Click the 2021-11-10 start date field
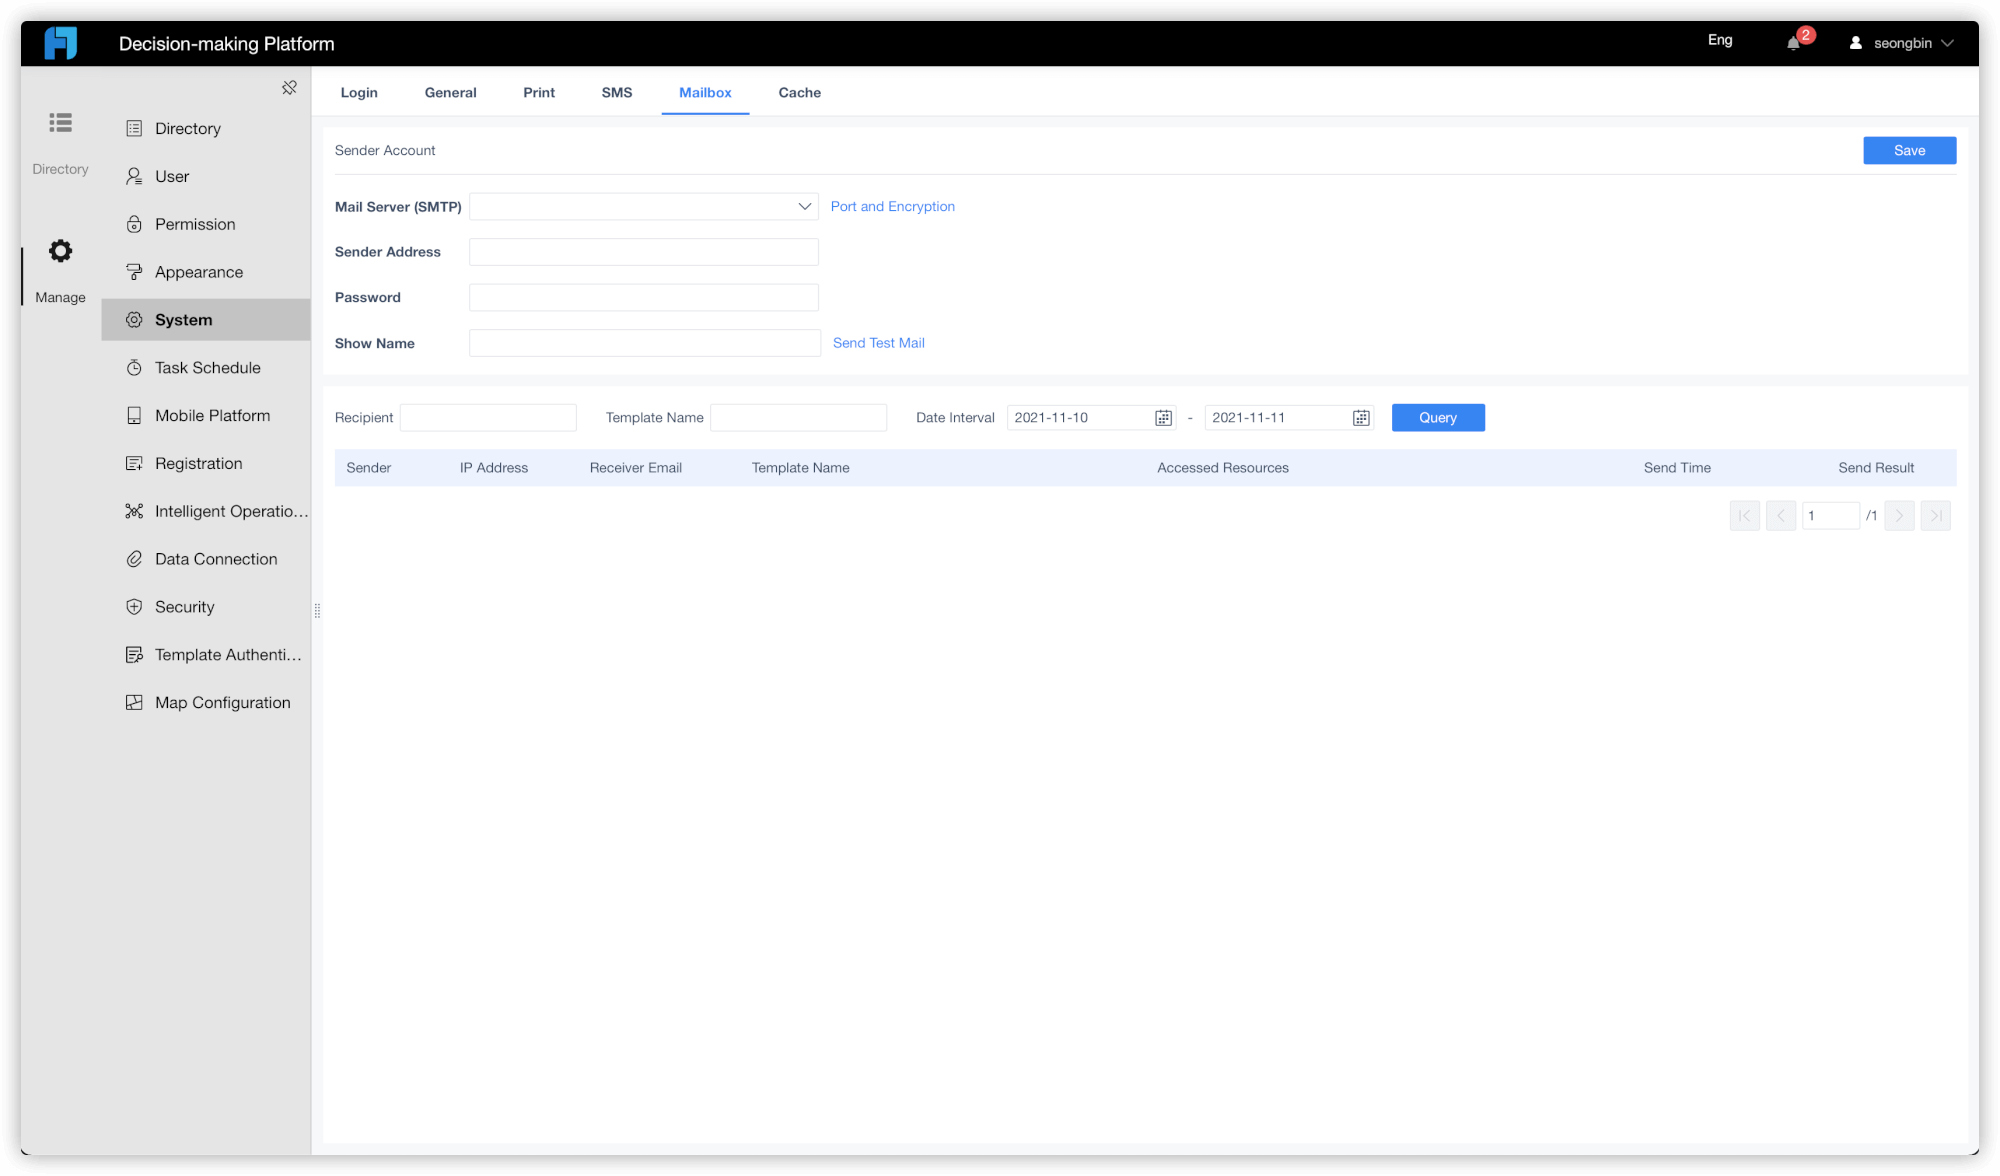Screen dimensions: 2000x1176 pos(1090,418)
